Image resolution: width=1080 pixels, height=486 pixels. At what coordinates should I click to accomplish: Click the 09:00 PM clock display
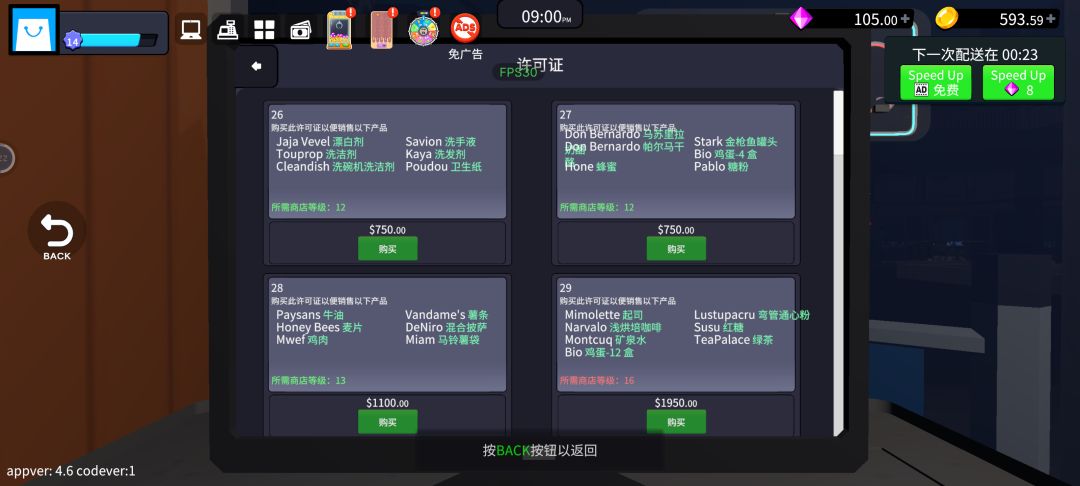(540, 16)
